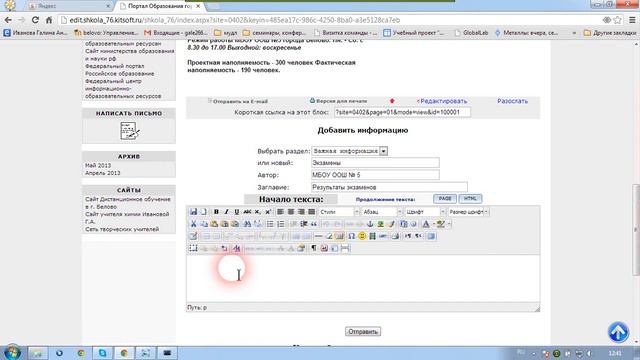Click the blue scroll-to-top arrow

tap(618, 332)
